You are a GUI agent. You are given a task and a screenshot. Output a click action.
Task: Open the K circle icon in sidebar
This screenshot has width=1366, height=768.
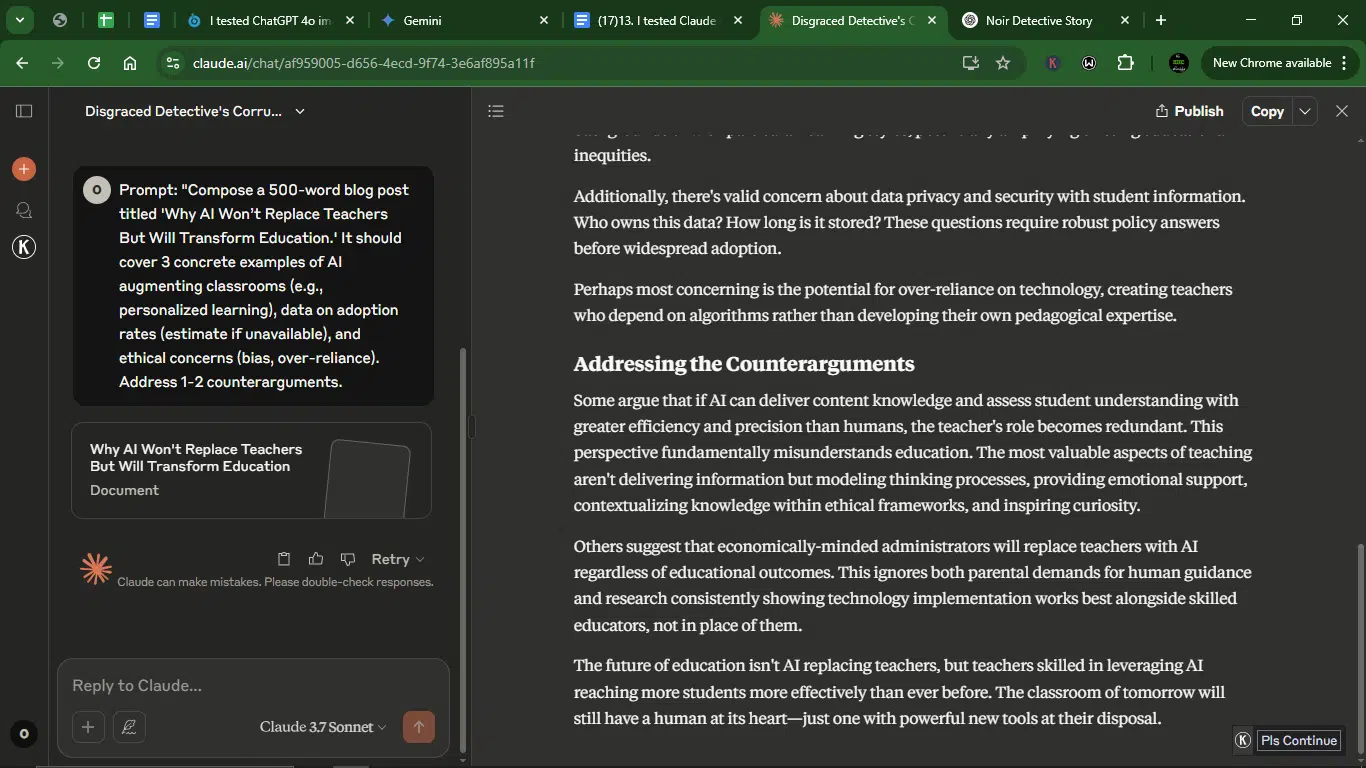(24, 247)
